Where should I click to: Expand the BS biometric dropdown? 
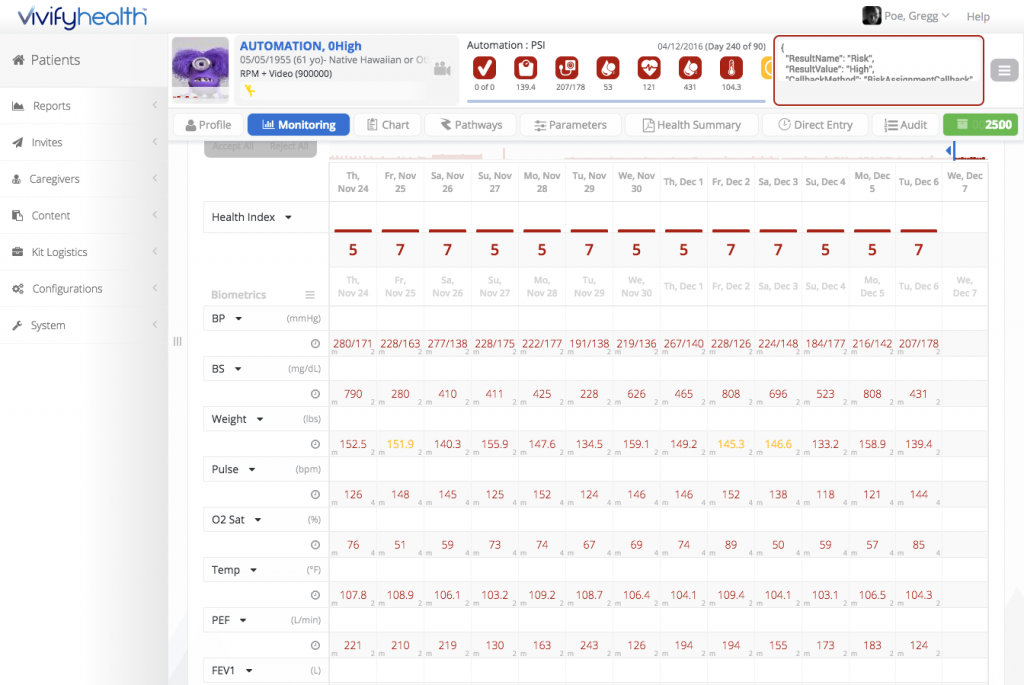click(x=238, y=369)
